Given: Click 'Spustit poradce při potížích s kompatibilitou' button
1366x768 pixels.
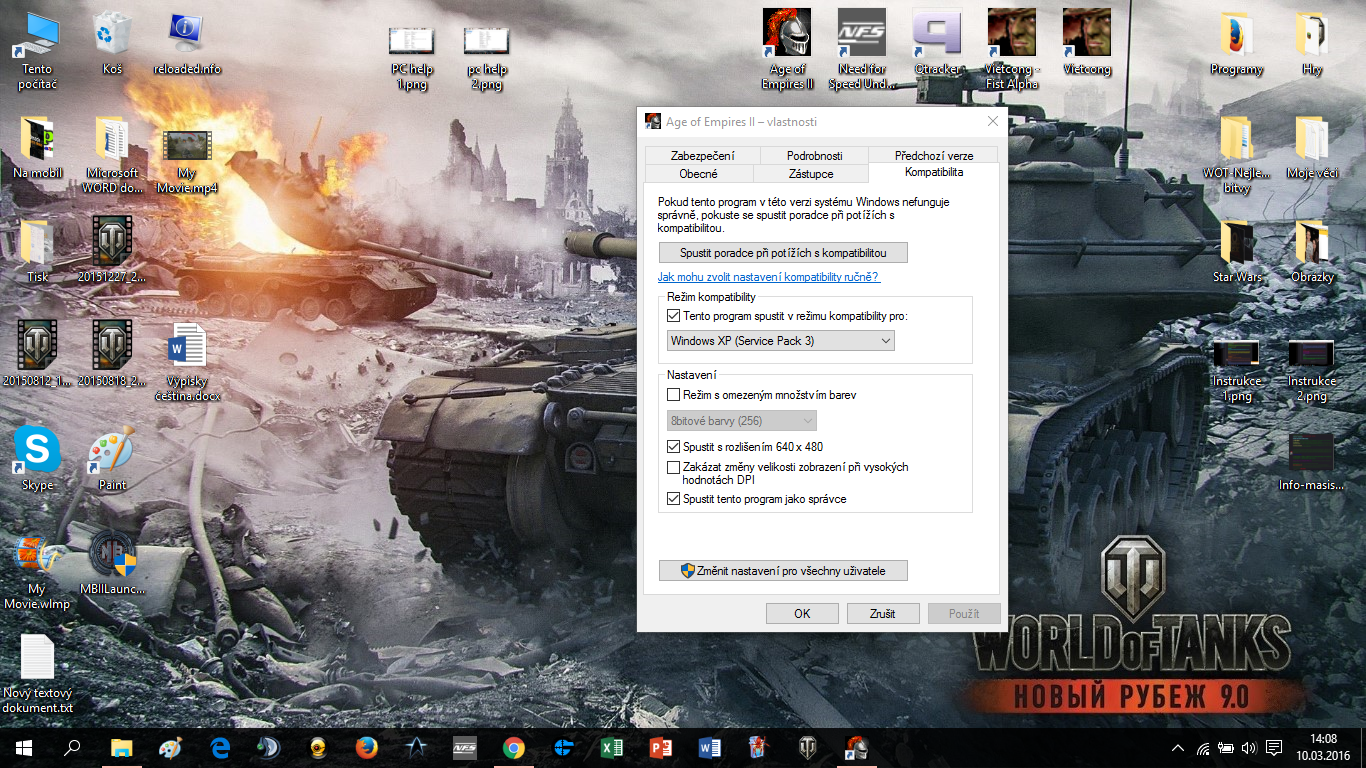Looking at the screenshot, I should [783, 253].
